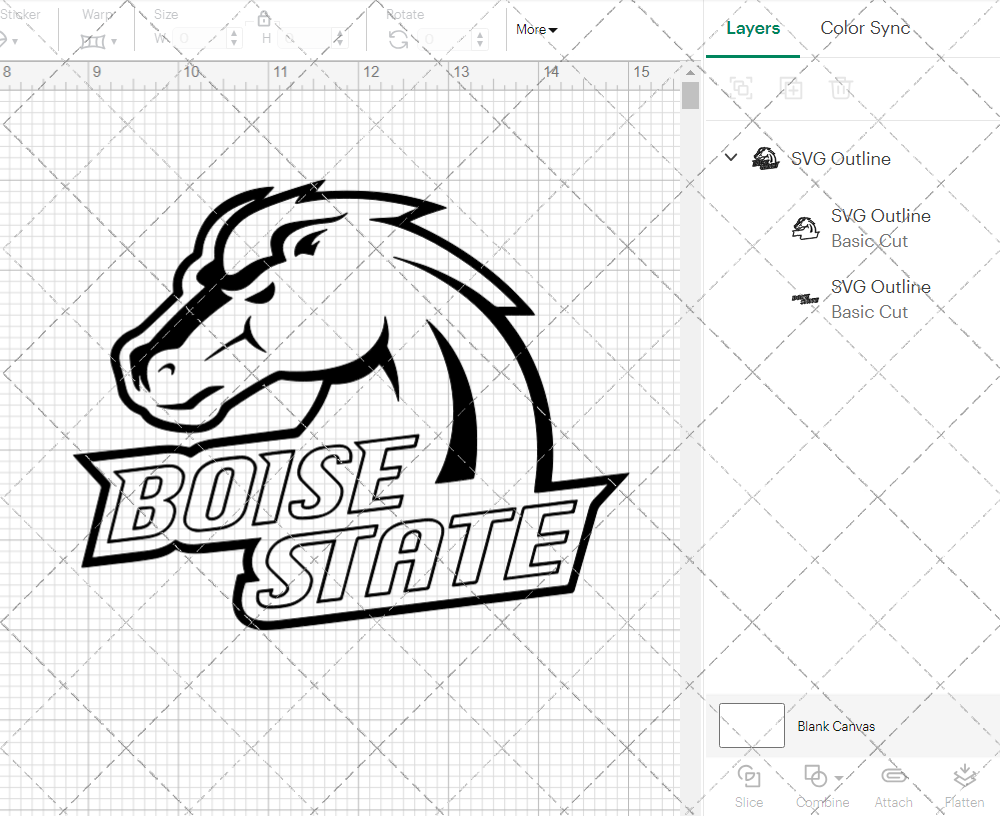Click the Group layers icon
The image size is (1000, 816).
click(x=741, y=88)
